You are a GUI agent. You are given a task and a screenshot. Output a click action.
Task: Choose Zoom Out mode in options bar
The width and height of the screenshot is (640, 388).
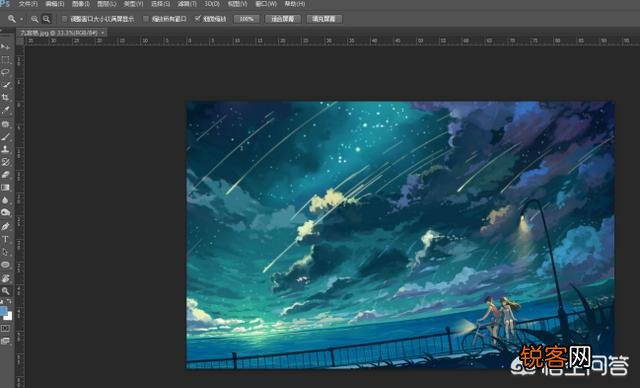coord(47,19)
